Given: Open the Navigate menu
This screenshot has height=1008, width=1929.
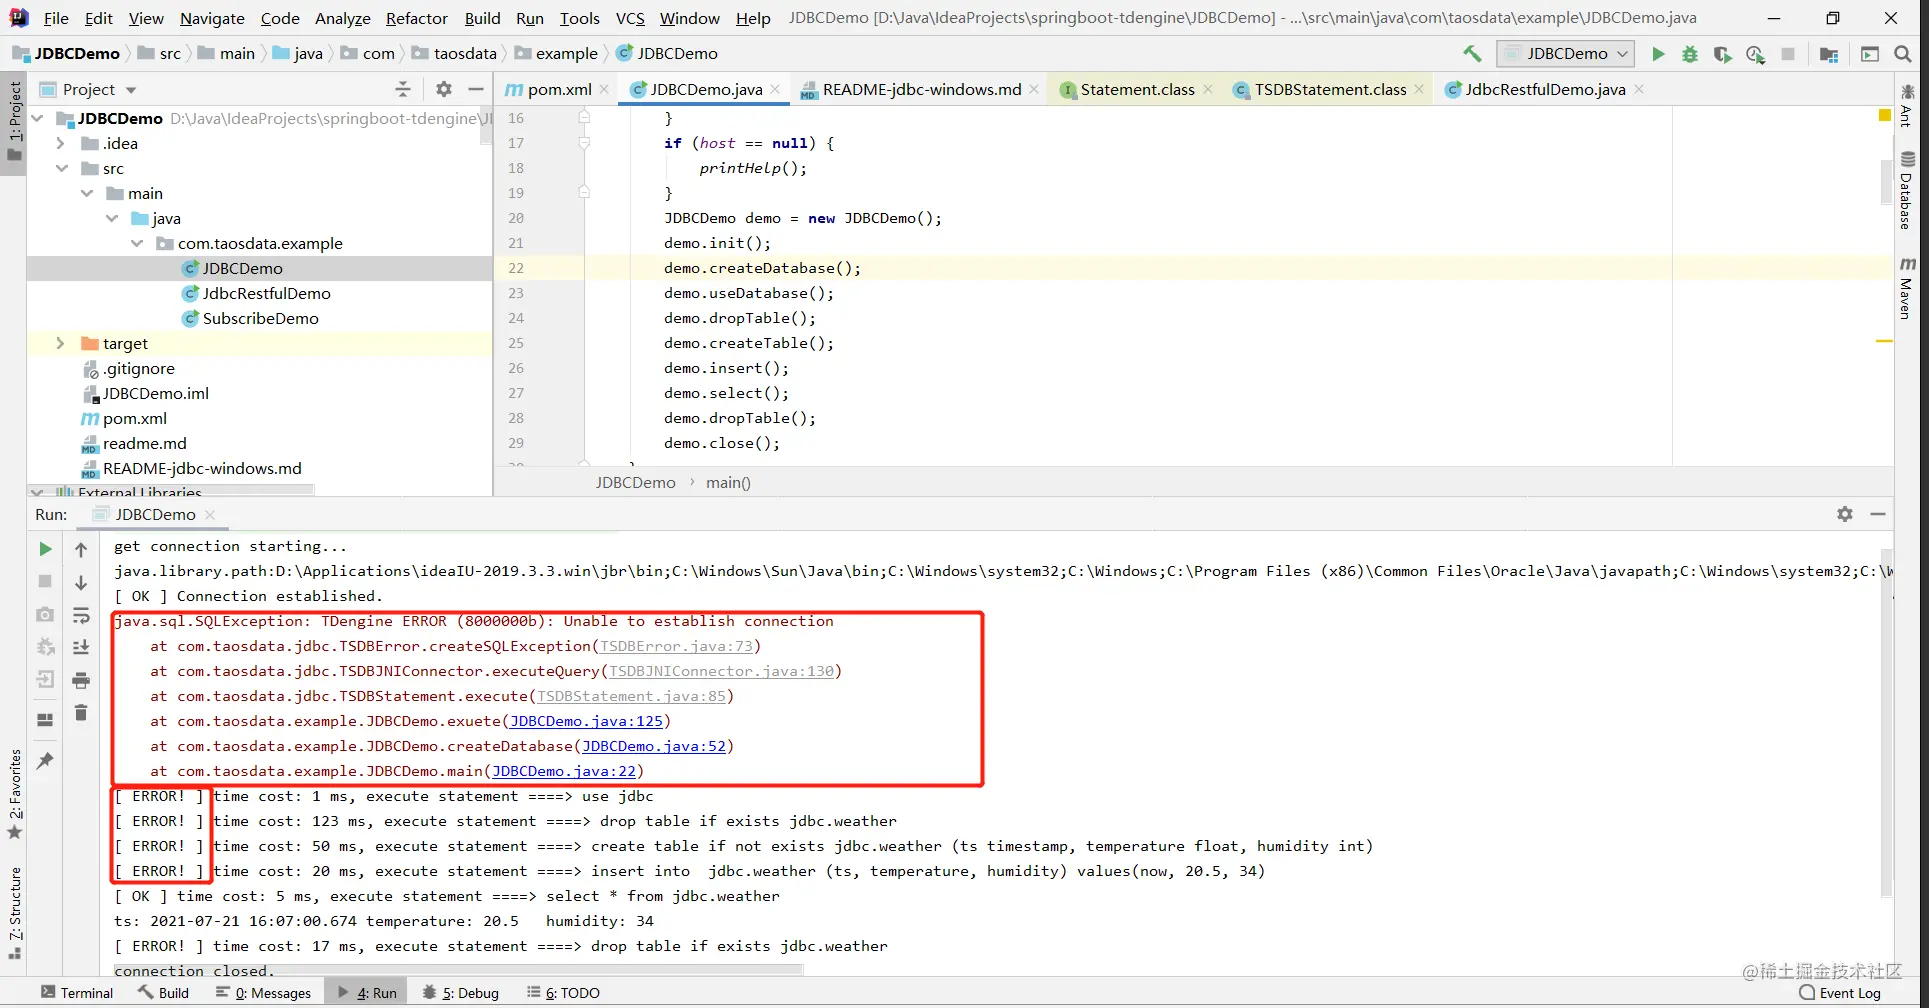Looking at the screenshot, I should [212, 18].
